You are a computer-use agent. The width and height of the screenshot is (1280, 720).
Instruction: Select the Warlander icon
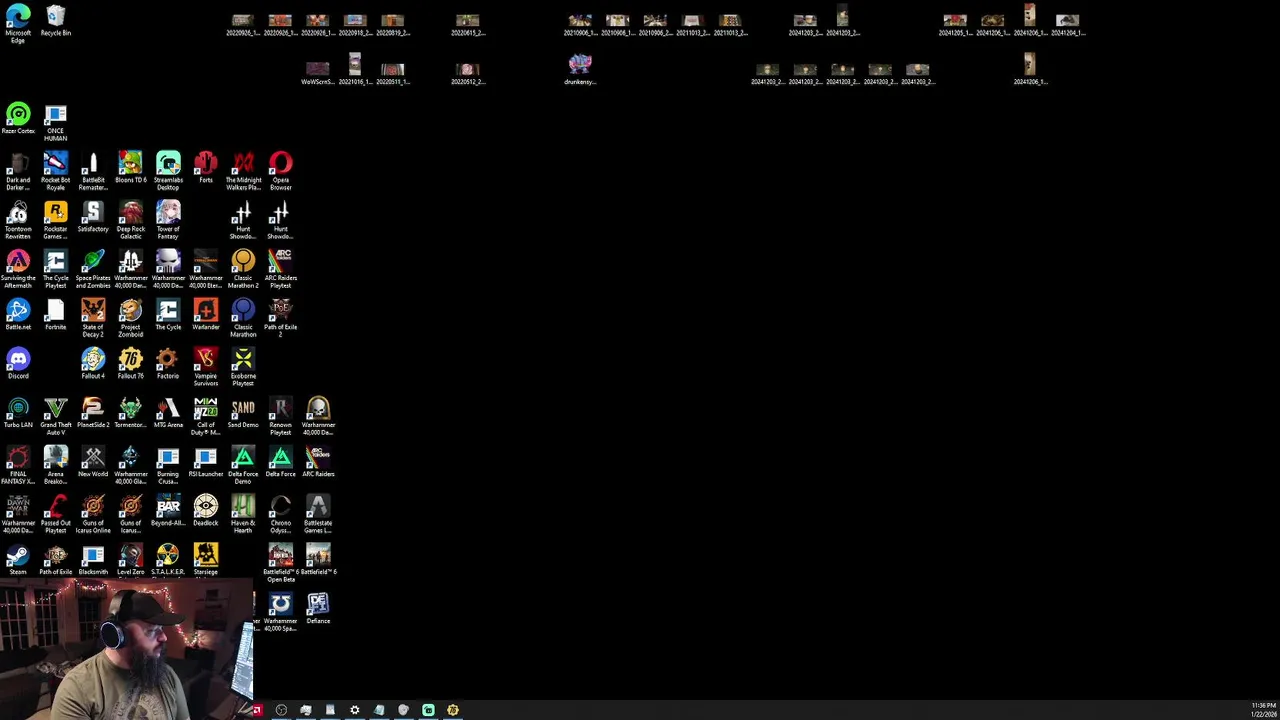(206, 314)
